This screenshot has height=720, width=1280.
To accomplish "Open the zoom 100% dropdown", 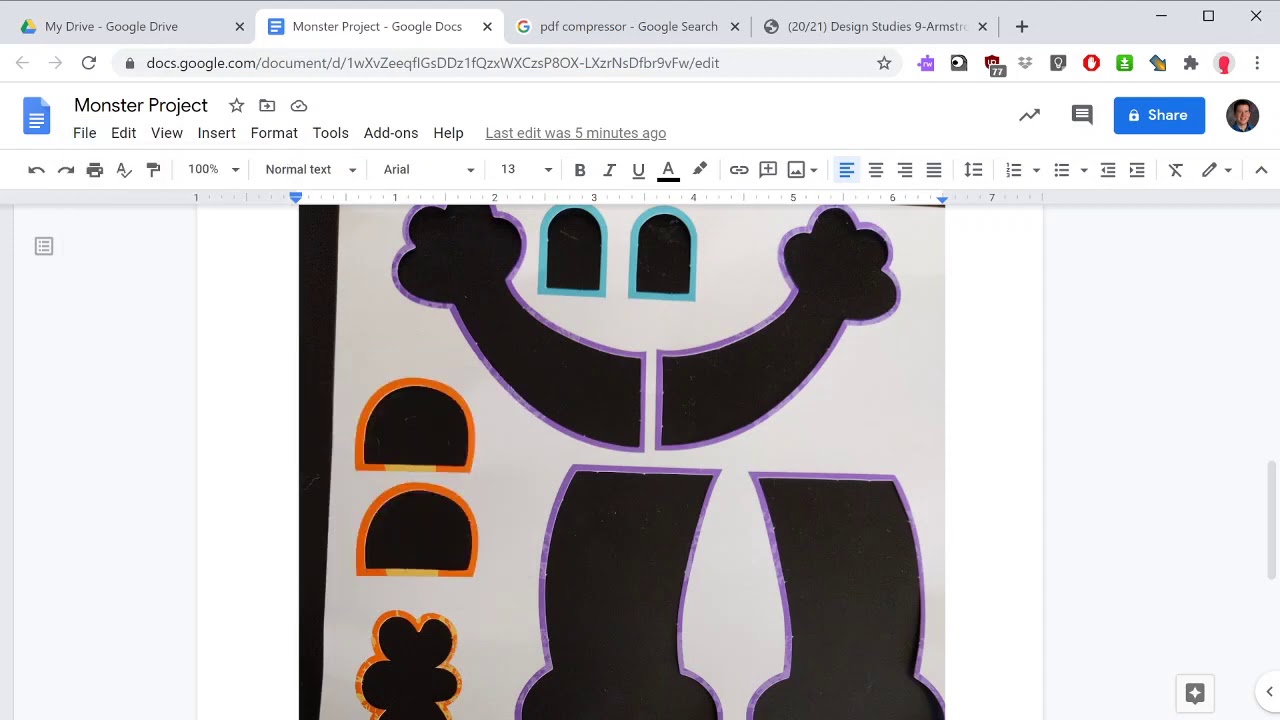I will pos(214,170).
